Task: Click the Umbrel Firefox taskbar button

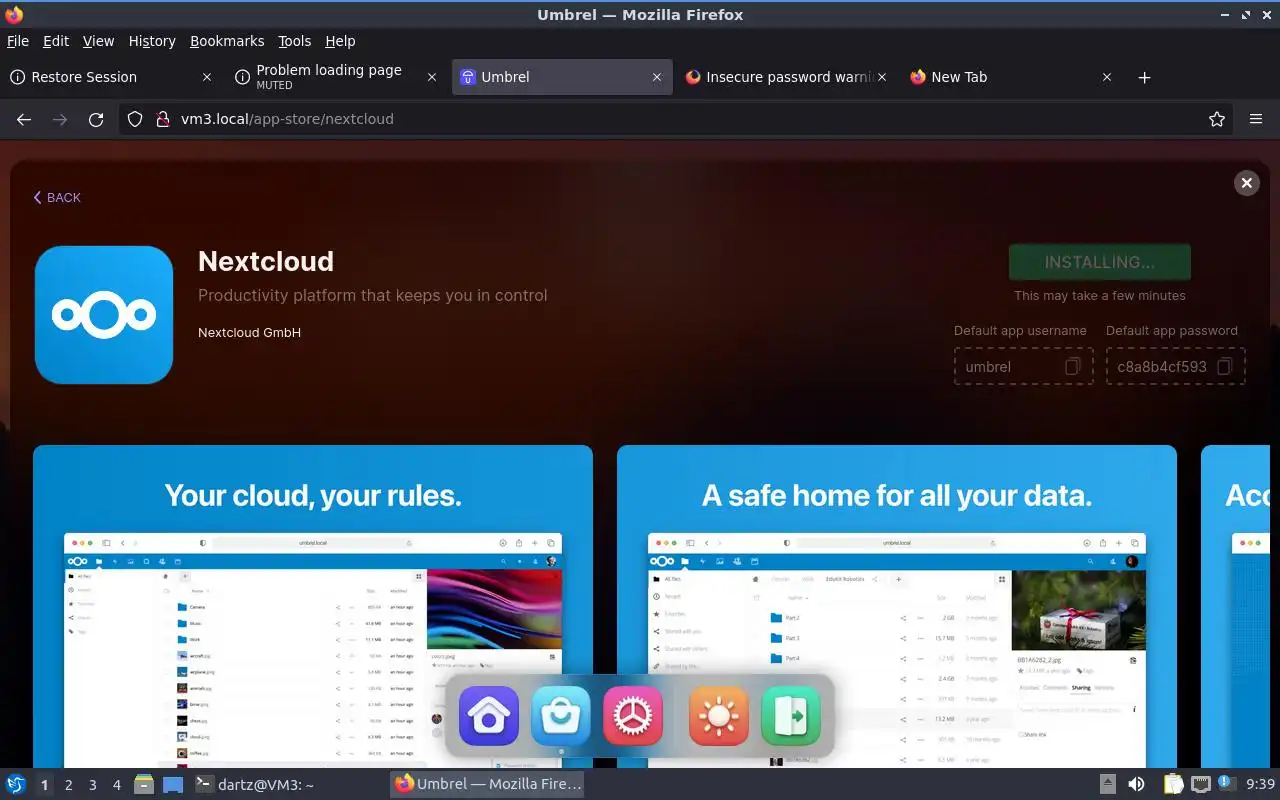Action: tap(487, 784)
